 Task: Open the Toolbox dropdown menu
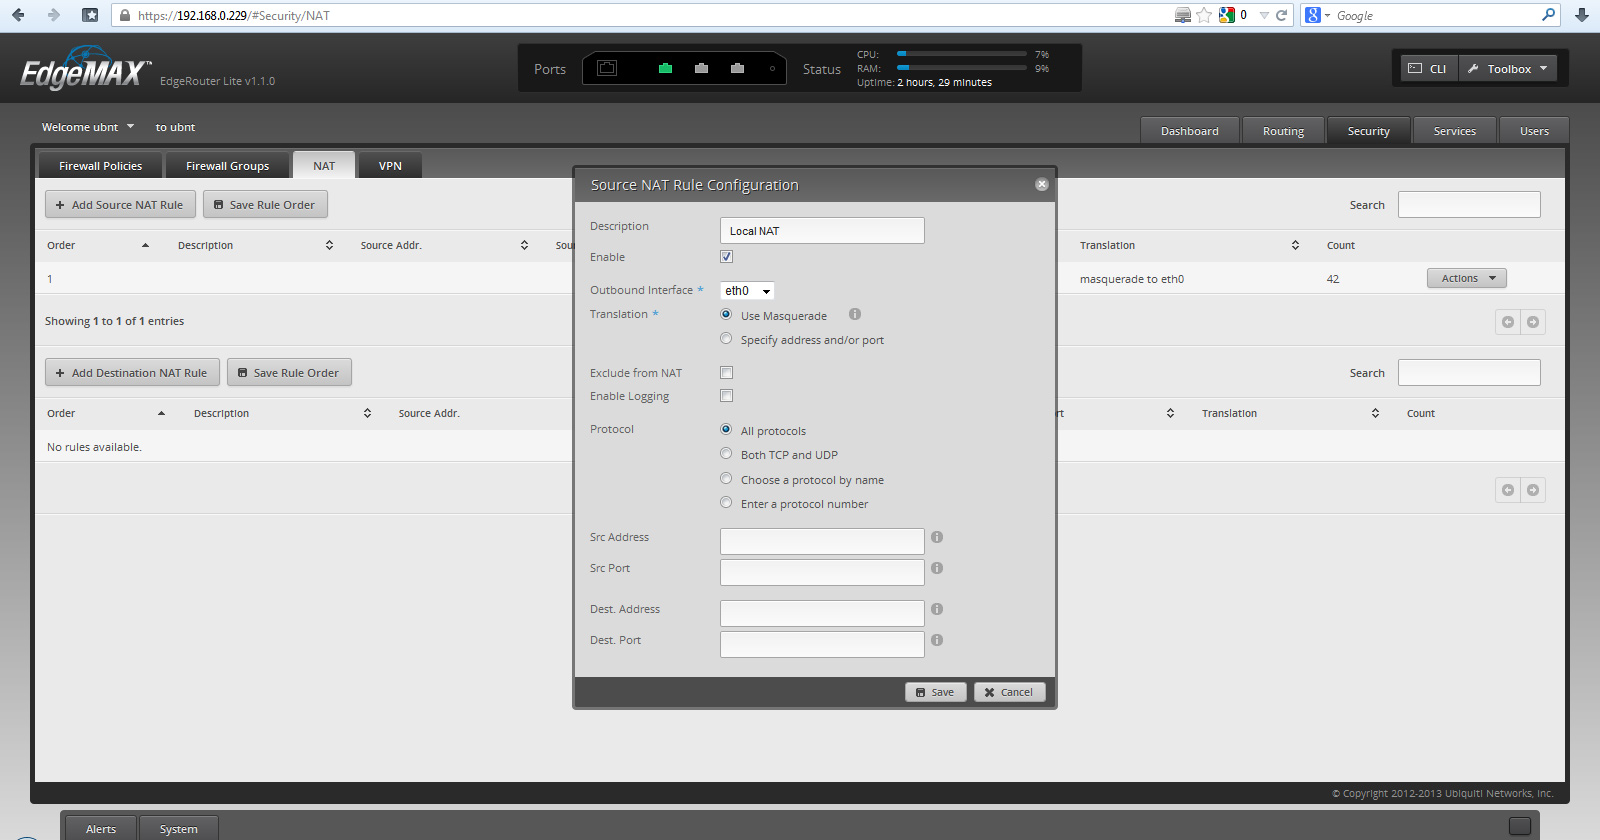1507,69
